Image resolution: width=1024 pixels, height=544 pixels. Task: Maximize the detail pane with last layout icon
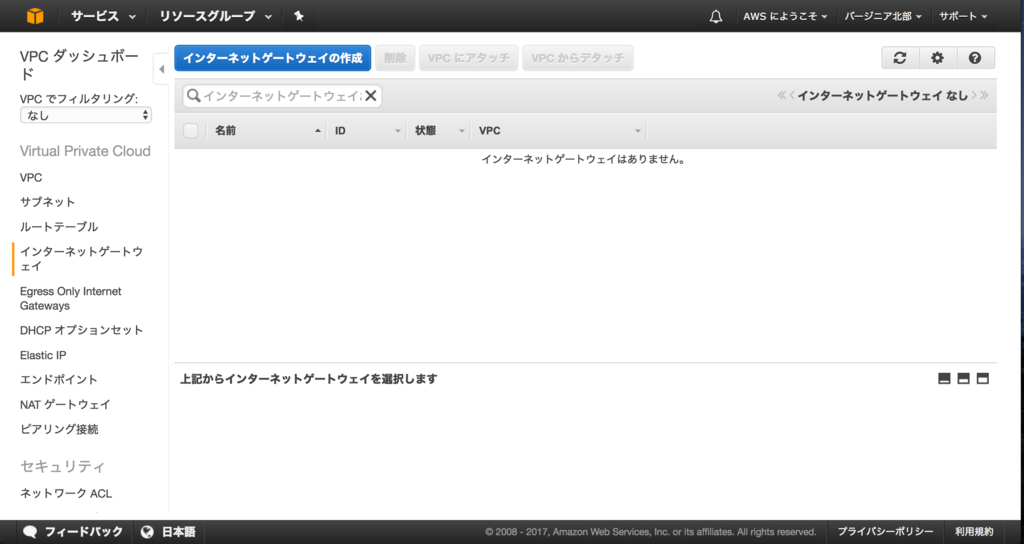pos(982,379)
